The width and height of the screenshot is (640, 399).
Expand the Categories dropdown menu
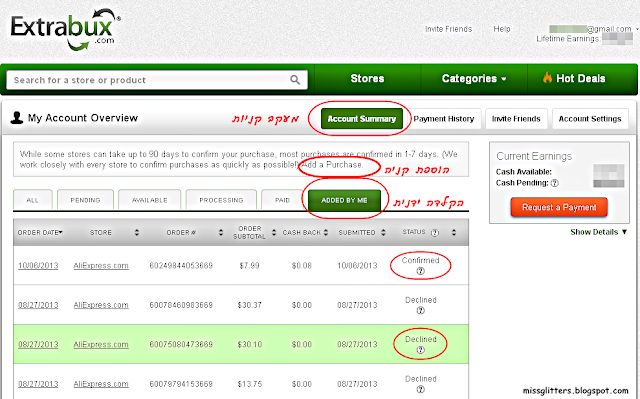point(474,78)
